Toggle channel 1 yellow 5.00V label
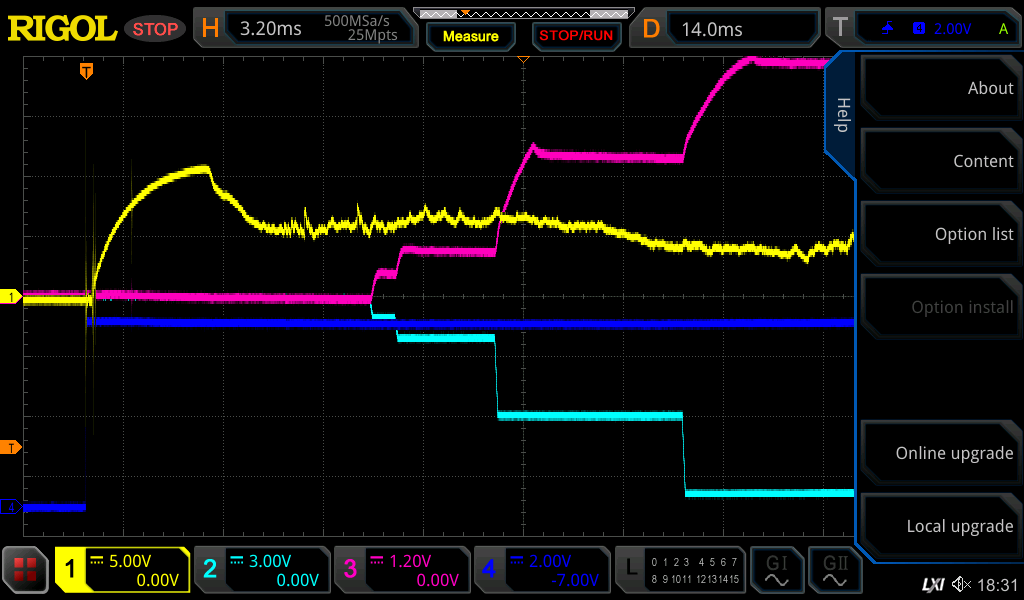1024x600 pixels. pyautogui.click(x=122, y=571)
